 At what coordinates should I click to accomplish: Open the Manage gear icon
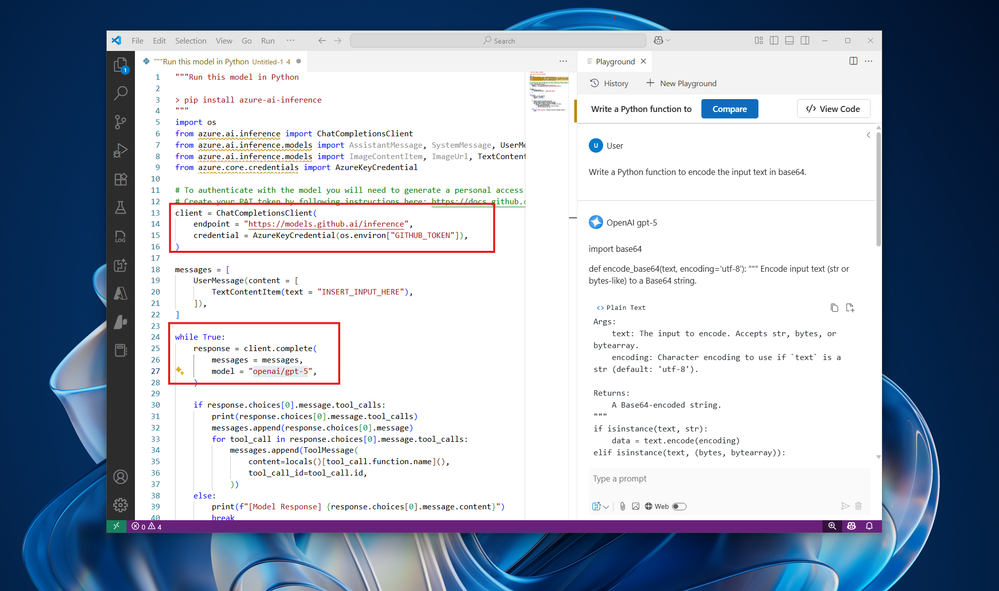(x=120, y=505)
